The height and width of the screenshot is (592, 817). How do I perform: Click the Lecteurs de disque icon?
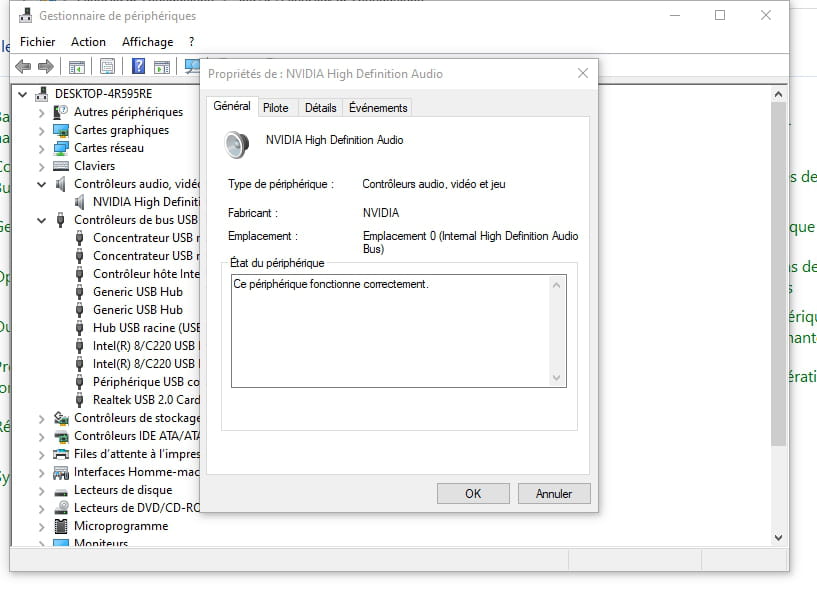pyautogui.click(x=61, y=491)
